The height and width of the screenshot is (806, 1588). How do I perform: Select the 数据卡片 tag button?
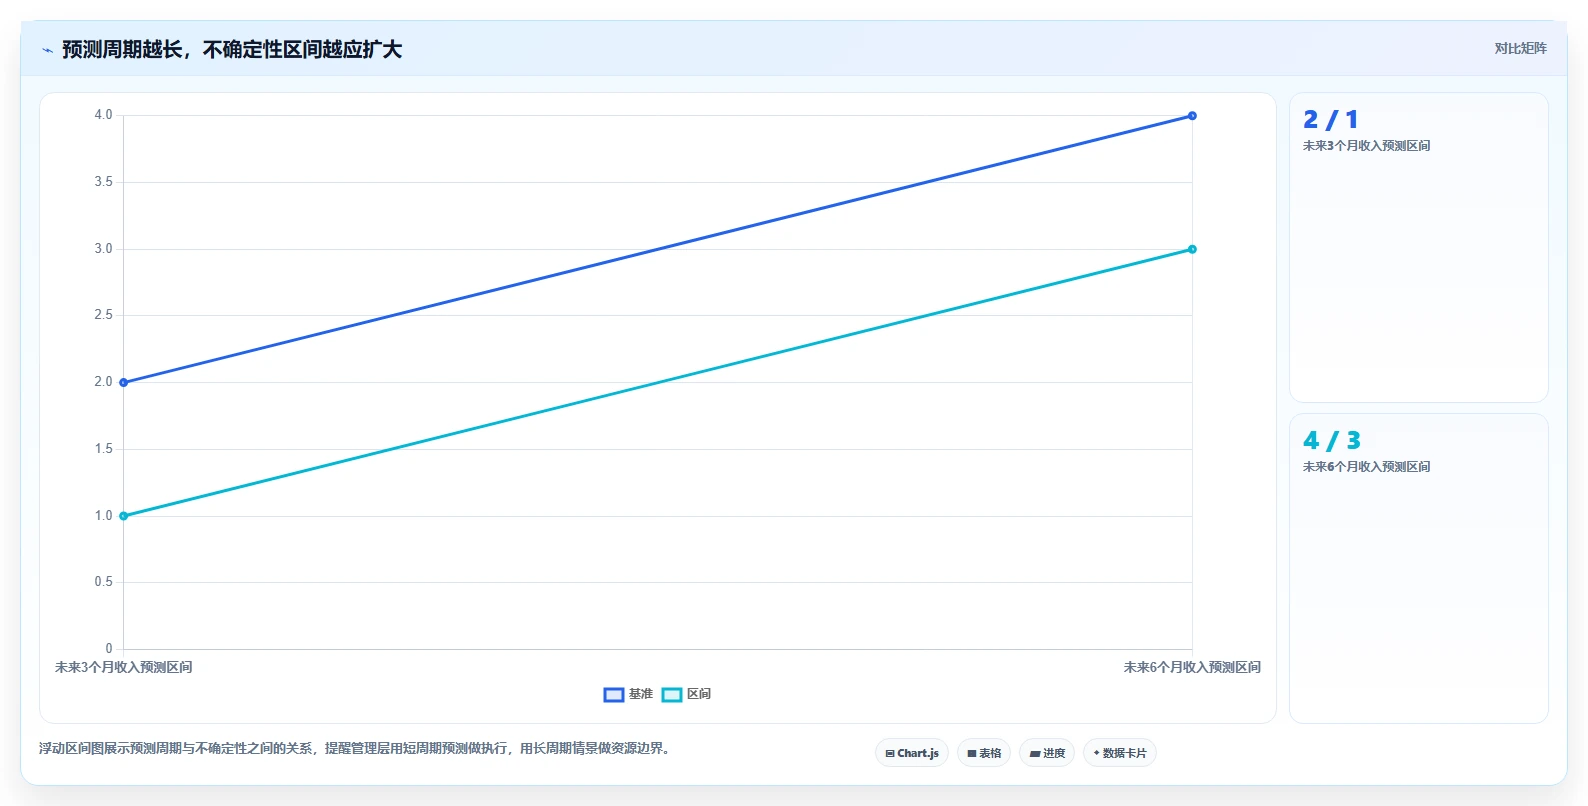click(x=1120, y=753)
